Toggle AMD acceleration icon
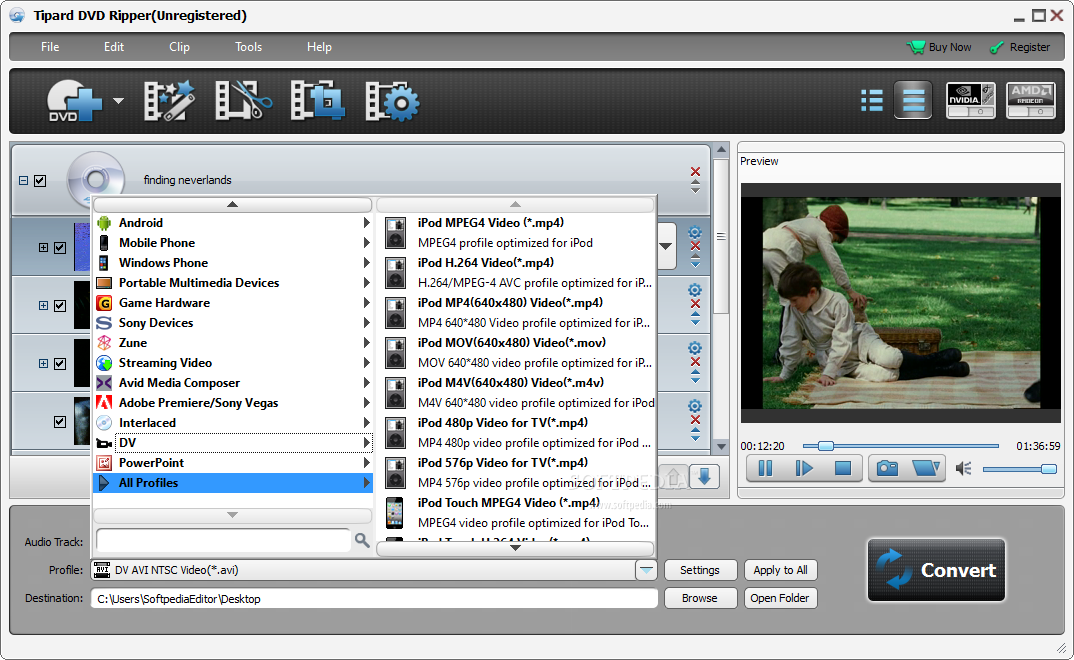 pos(1030,100)
